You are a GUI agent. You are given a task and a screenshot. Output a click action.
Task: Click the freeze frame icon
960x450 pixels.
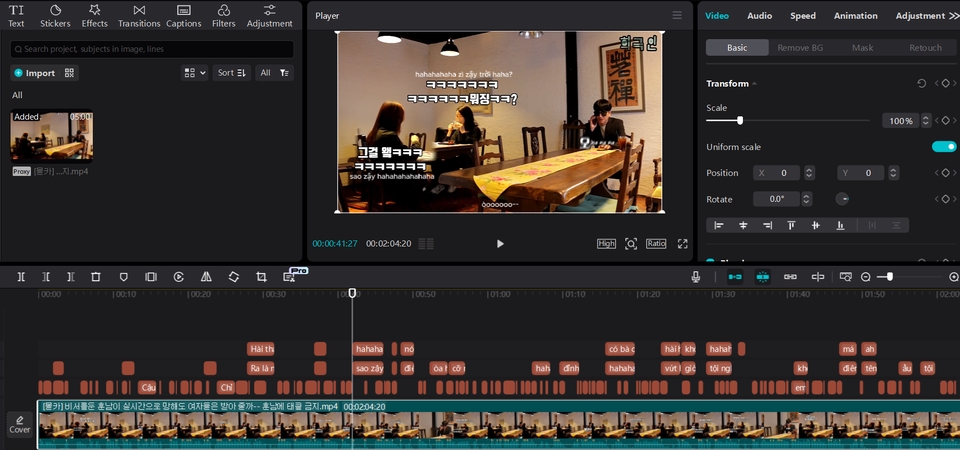click(151, 277)
